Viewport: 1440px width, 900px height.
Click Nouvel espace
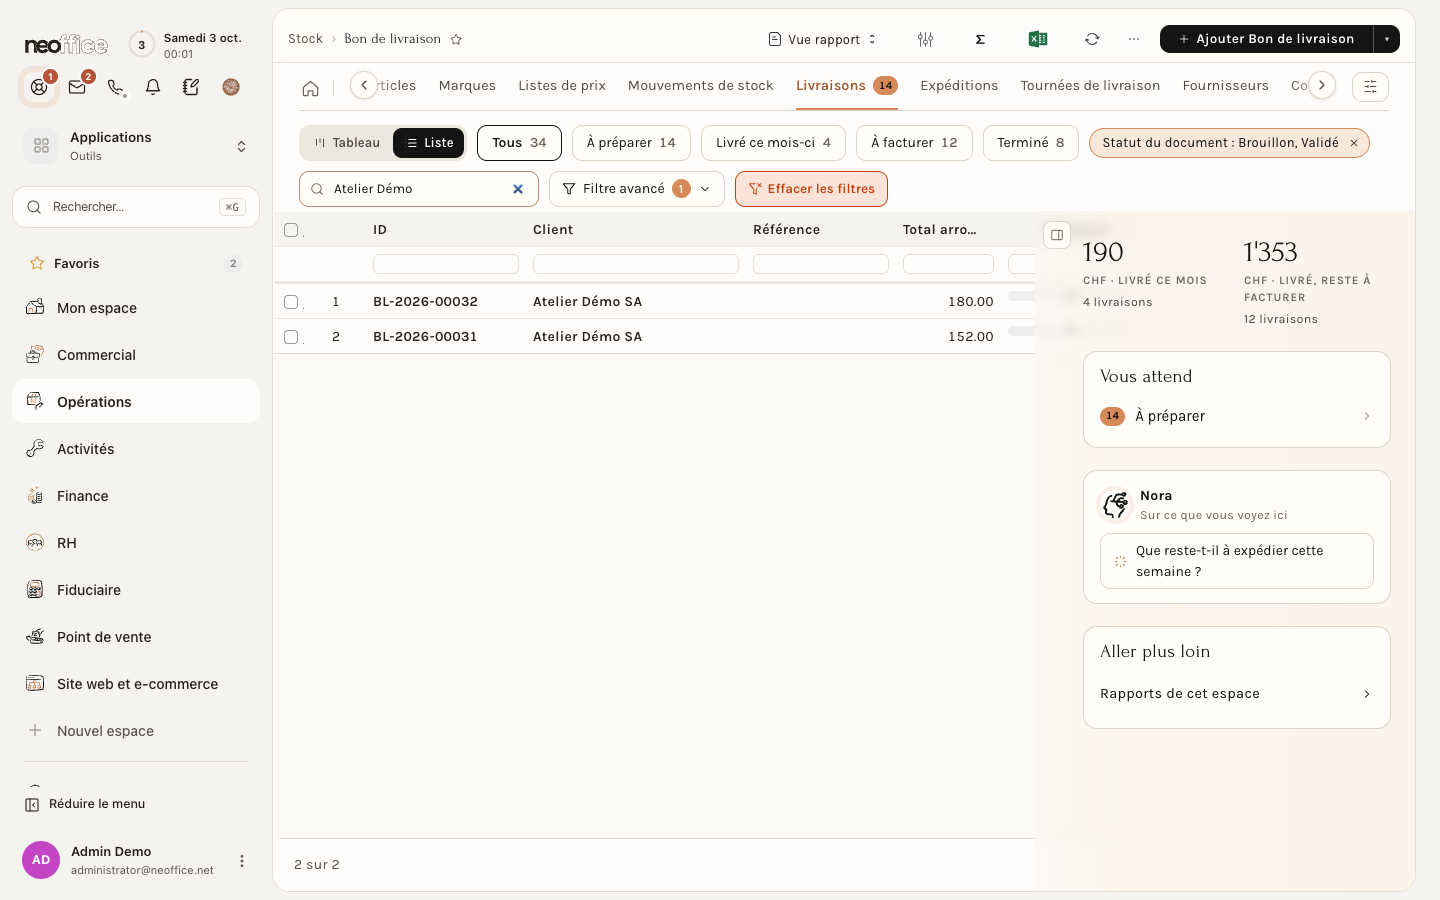point(136,731)
